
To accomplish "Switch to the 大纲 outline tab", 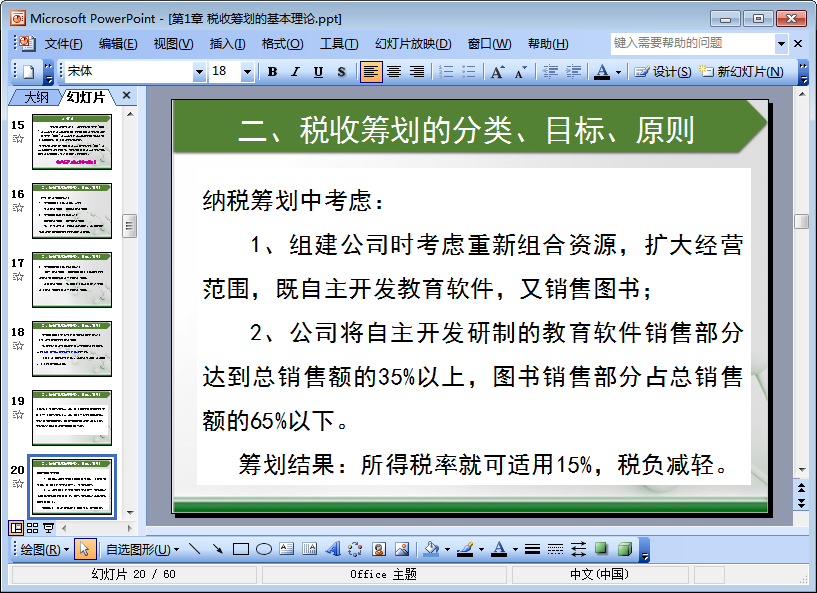I will tap(36, 97).
